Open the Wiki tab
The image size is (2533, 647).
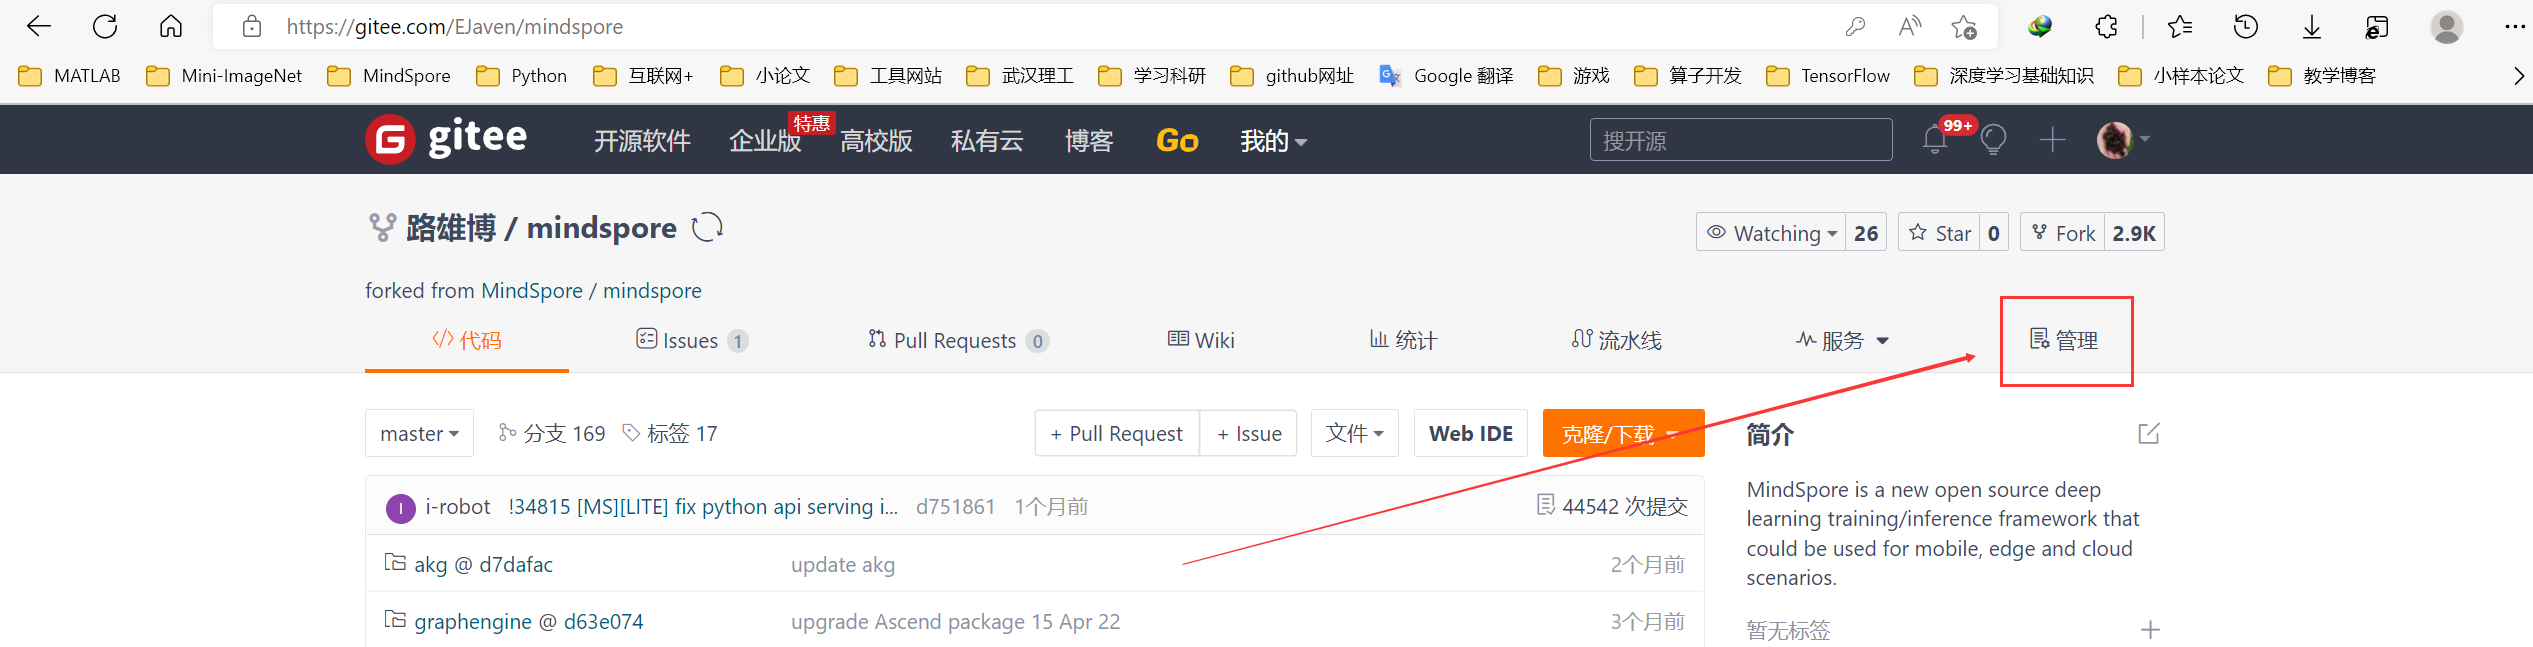click(x=1201, y=340)
